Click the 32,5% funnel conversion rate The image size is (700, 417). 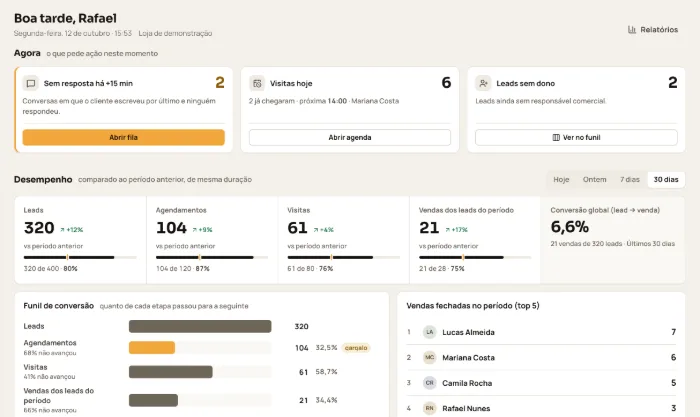(326, 348)
